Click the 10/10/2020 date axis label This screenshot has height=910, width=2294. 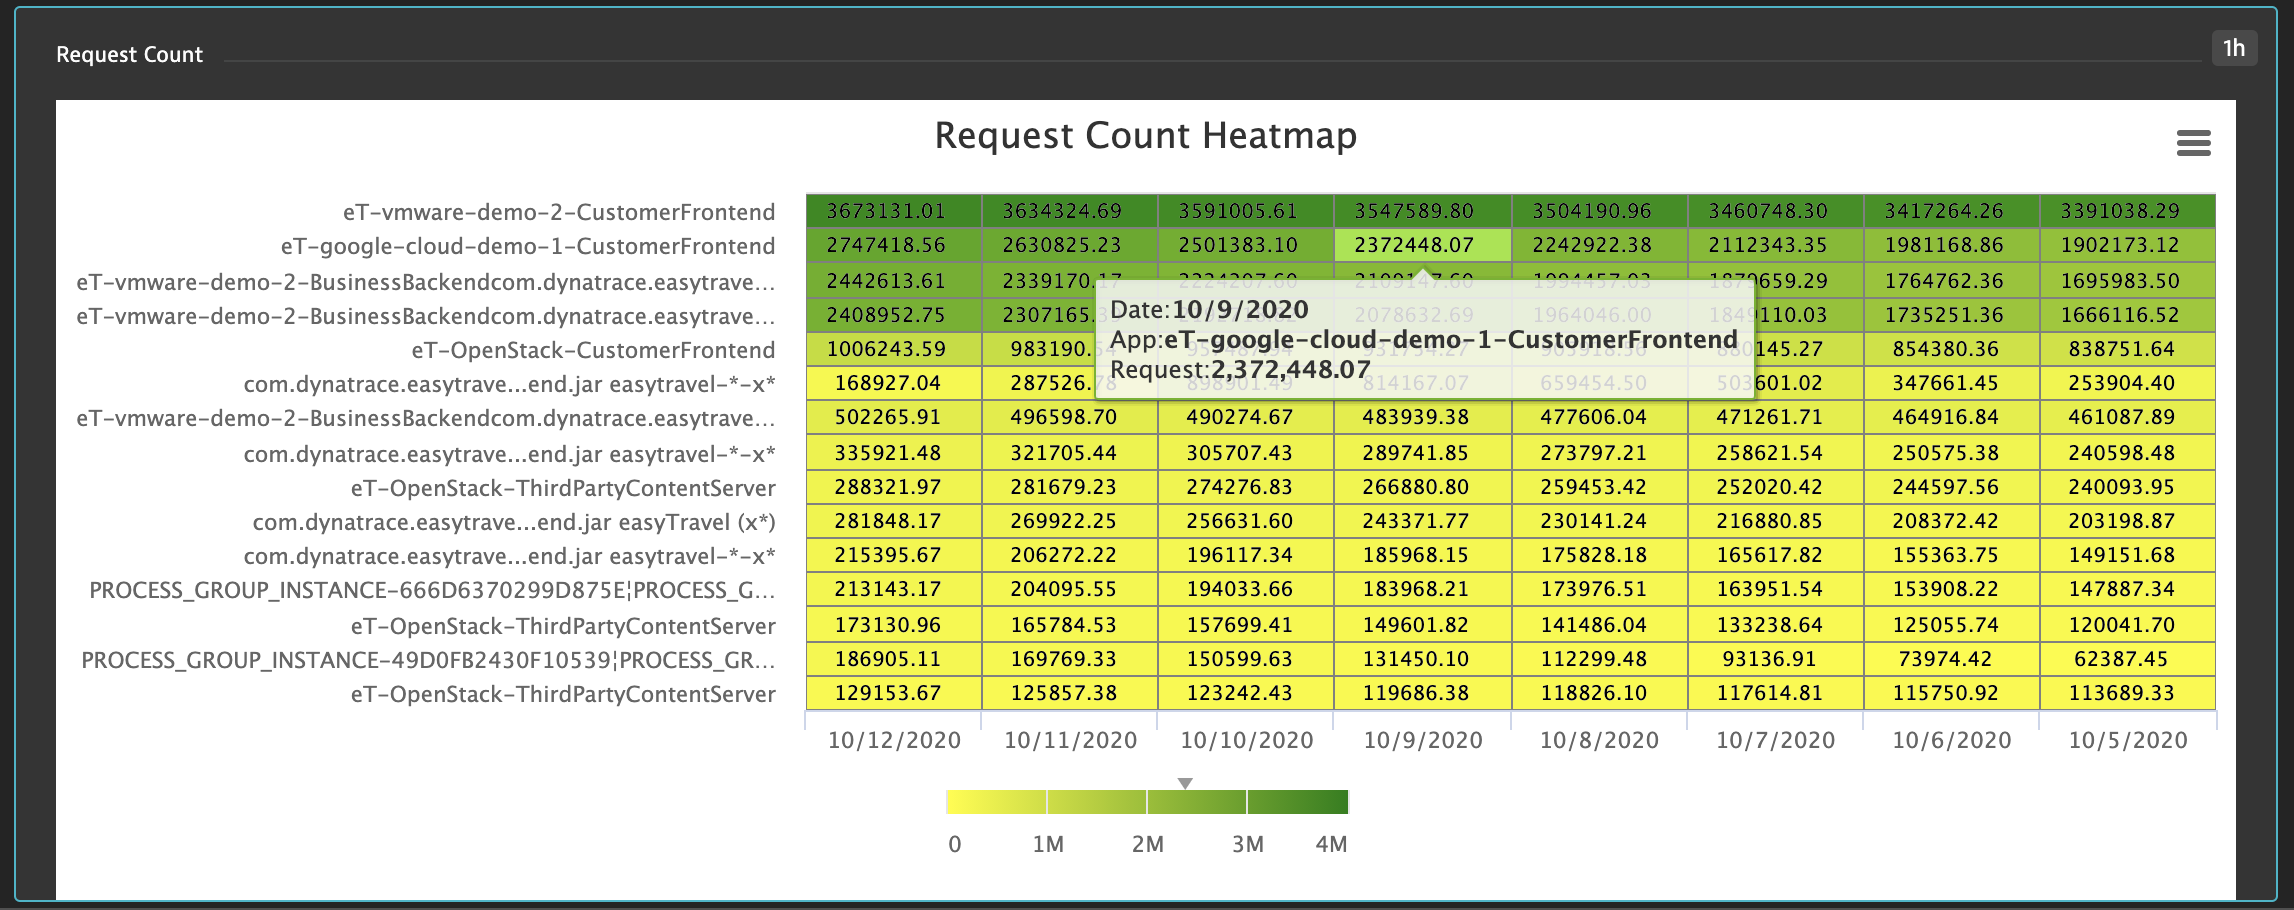point(1246,740)
